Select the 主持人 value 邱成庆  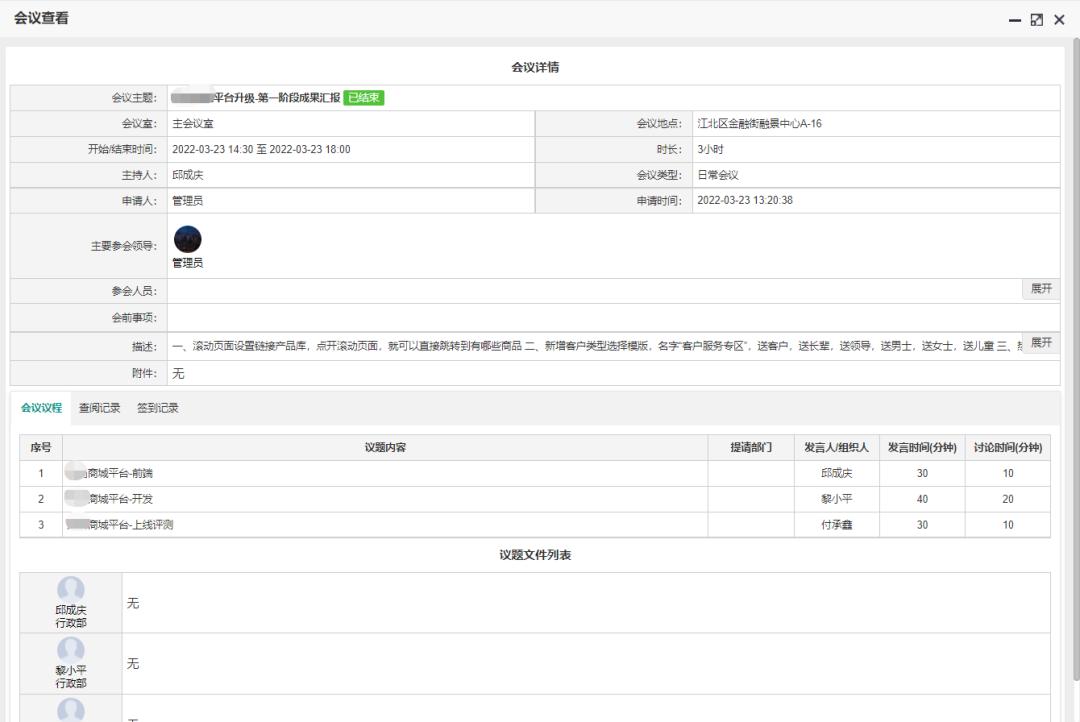point(190,174)
